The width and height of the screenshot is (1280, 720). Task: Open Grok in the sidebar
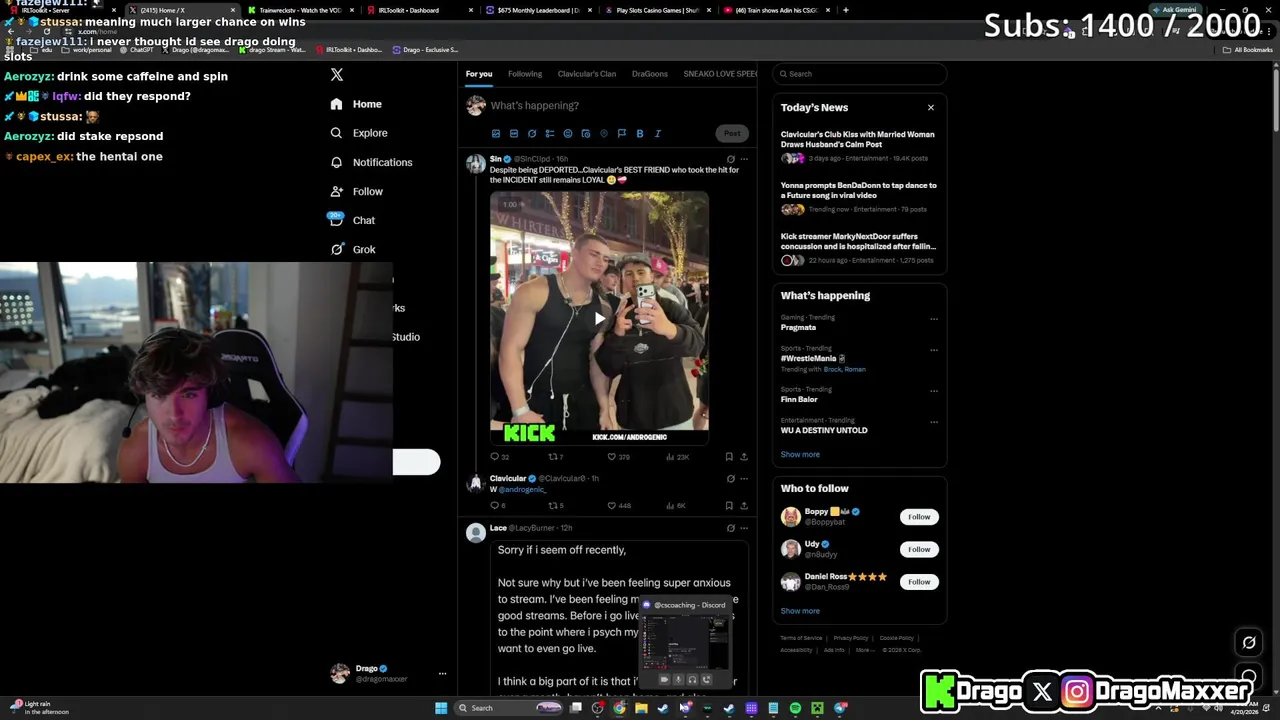pos(352,249)
